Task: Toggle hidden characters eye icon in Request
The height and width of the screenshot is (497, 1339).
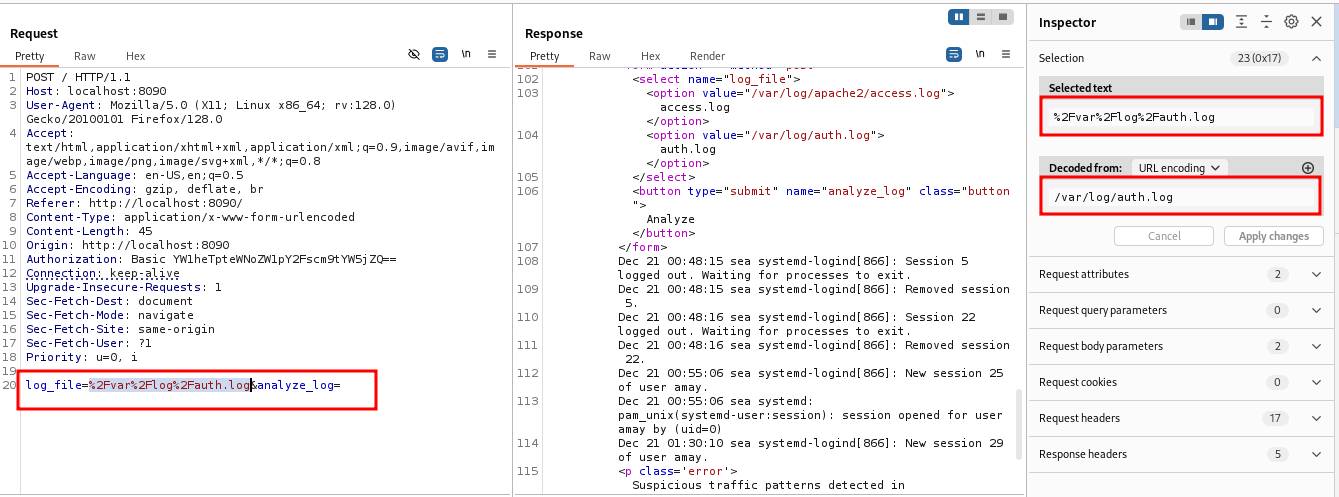Action: 414,55
